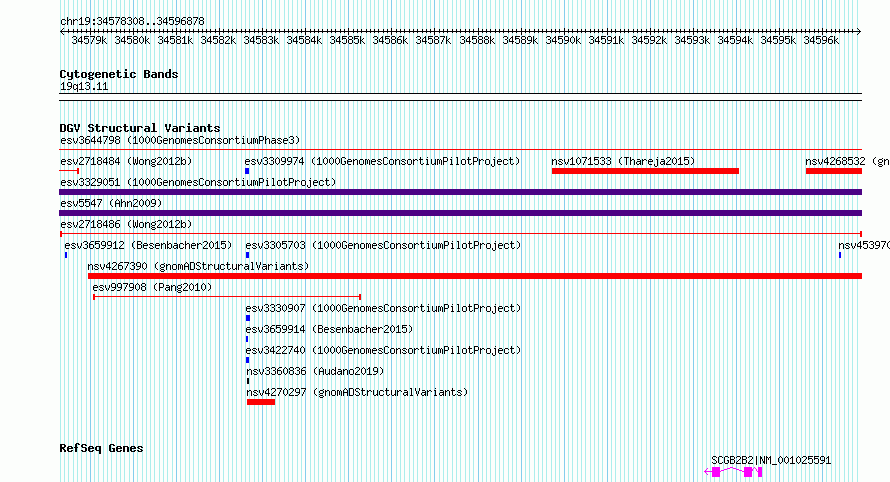Open nsv3360836 (Audano2019) label
This screenshot has width=890, height=482.
tap(315, 371)
